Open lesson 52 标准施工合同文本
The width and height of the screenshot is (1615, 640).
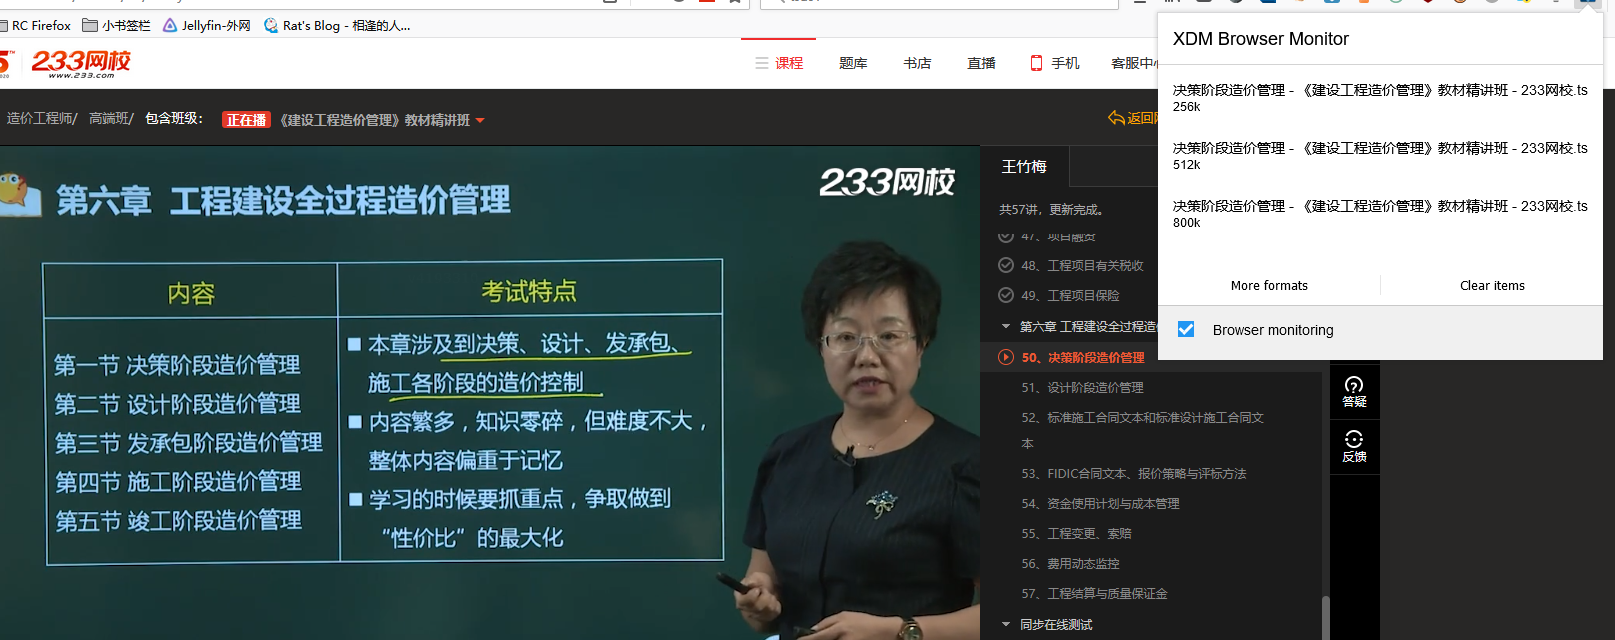click(x=1142, y=429)
